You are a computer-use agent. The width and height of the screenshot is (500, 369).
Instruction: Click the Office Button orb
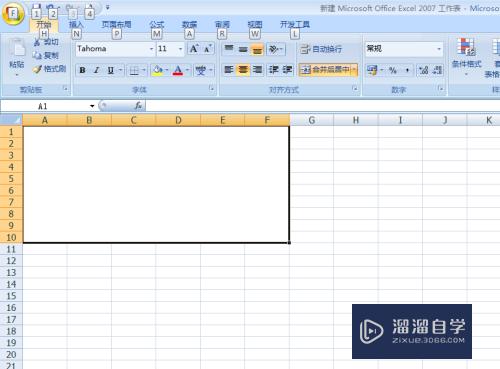(x=13, y=14)
